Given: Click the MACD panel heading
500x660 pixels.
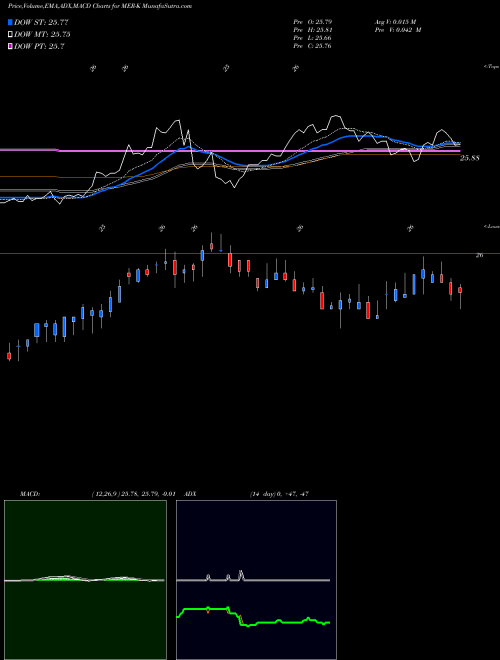Looking at the screenshot, I should coord(30,494).
